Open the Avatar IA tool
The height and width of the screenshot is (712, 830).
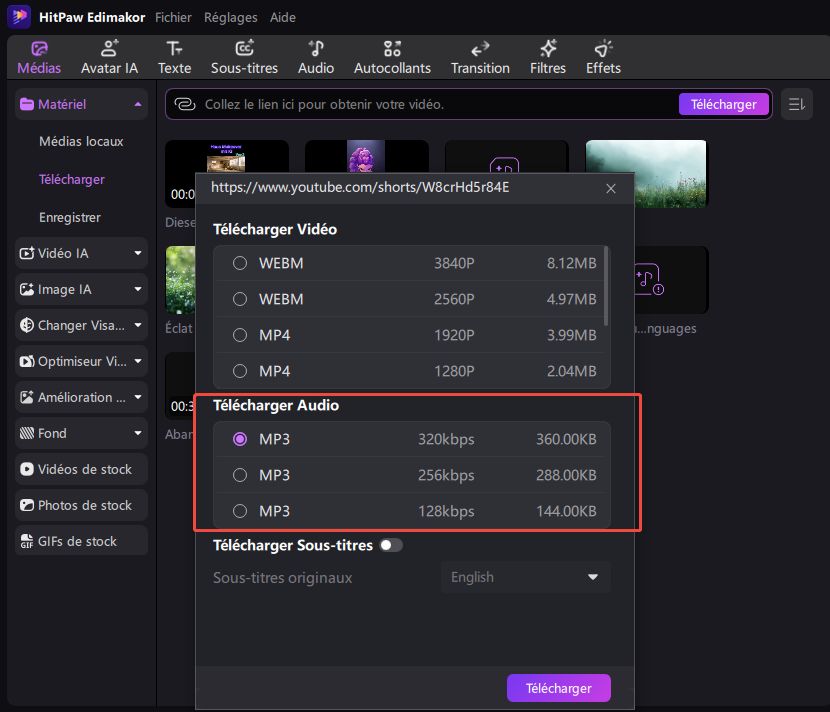(x=109, y=57)
